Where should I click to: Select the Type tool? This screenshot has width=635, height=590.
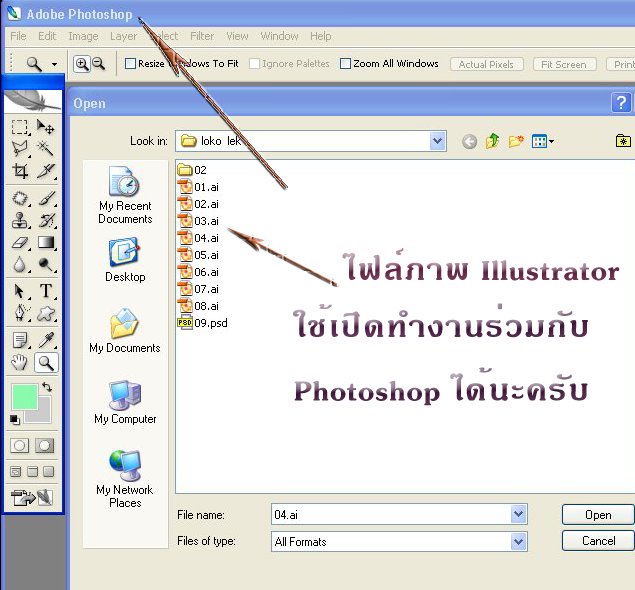[x=45, y=292]
